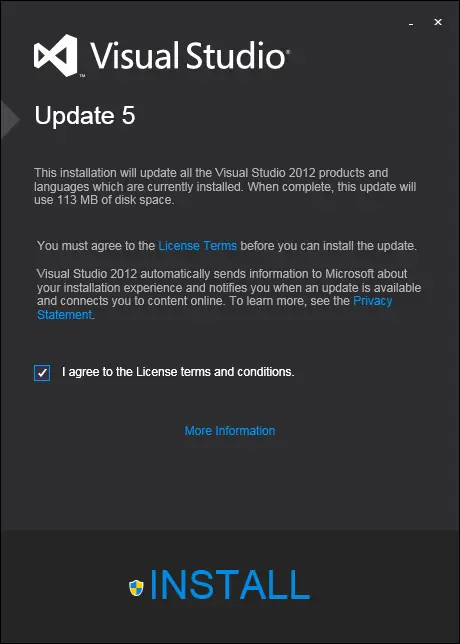This screenshot has height=644, width=460.
Task: Uncheck the license agreement checkbox
Action: pyautogui.click(x=42, y=373)
